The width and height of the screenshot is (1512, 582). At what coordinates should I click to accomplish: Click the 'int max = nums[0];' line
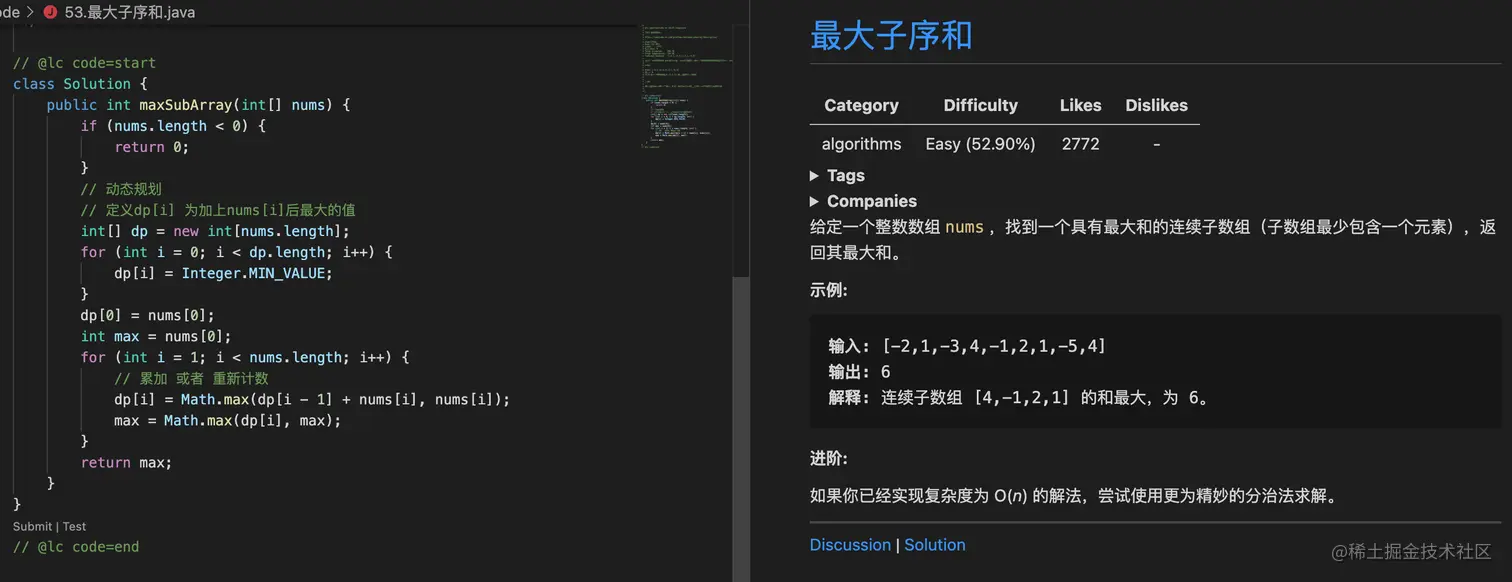(156, 336)
